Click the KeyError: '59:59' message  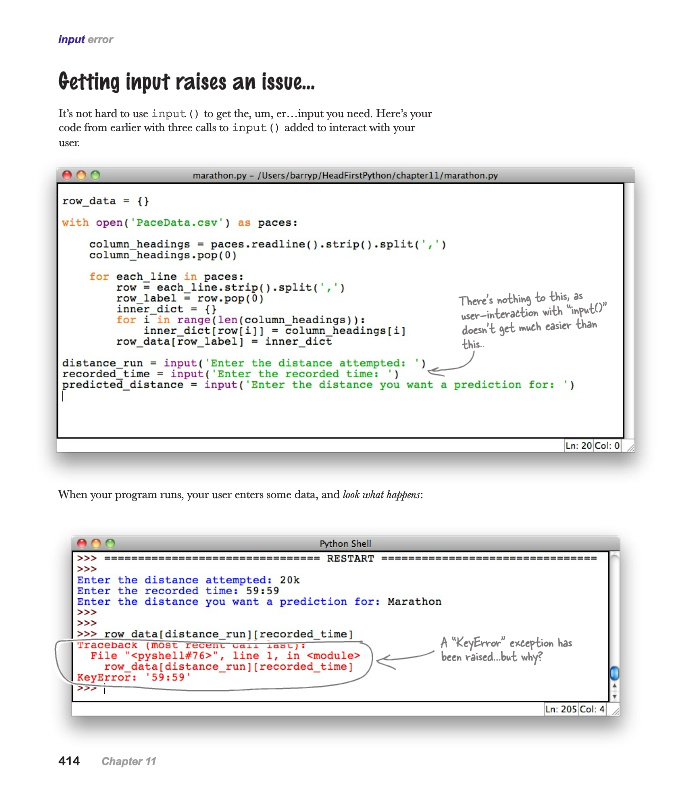[x=133, y=678]
